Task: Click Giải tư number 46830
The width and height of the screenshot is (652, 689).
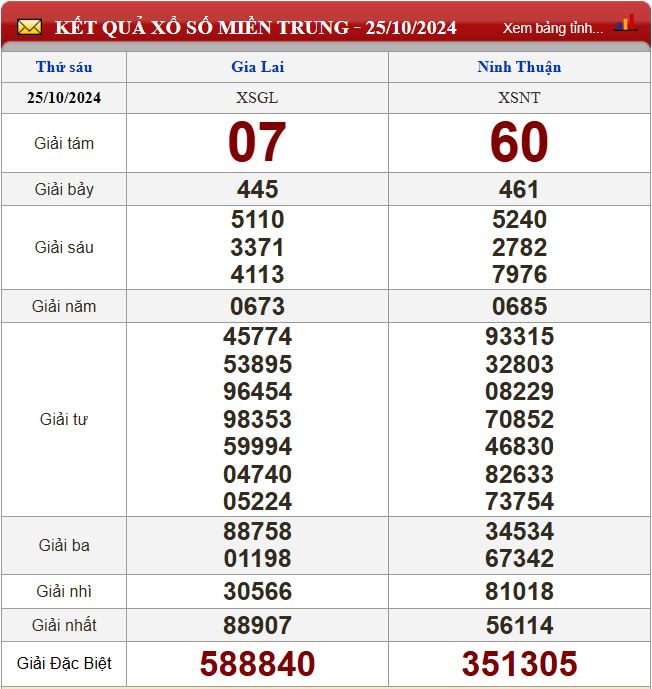Action: (x=519, y=446)
